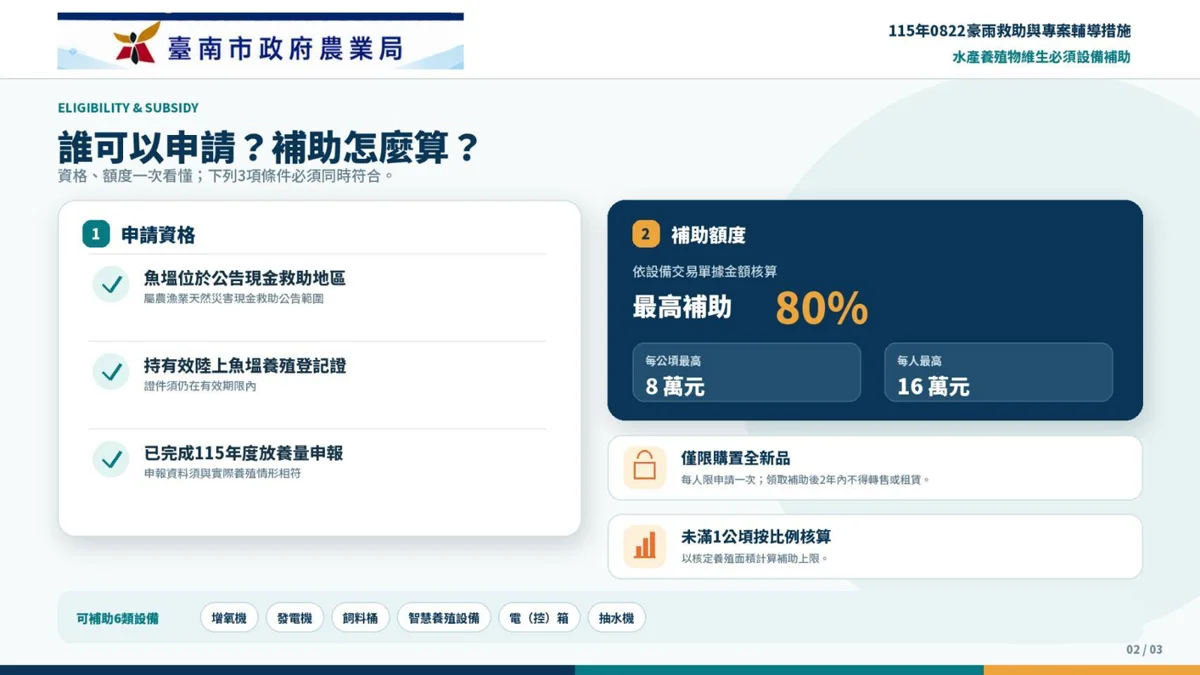This screenshot has height=675, width=1200.
Task: Click the 每人最高 16 萬元 box
Action: pos(998,373)
